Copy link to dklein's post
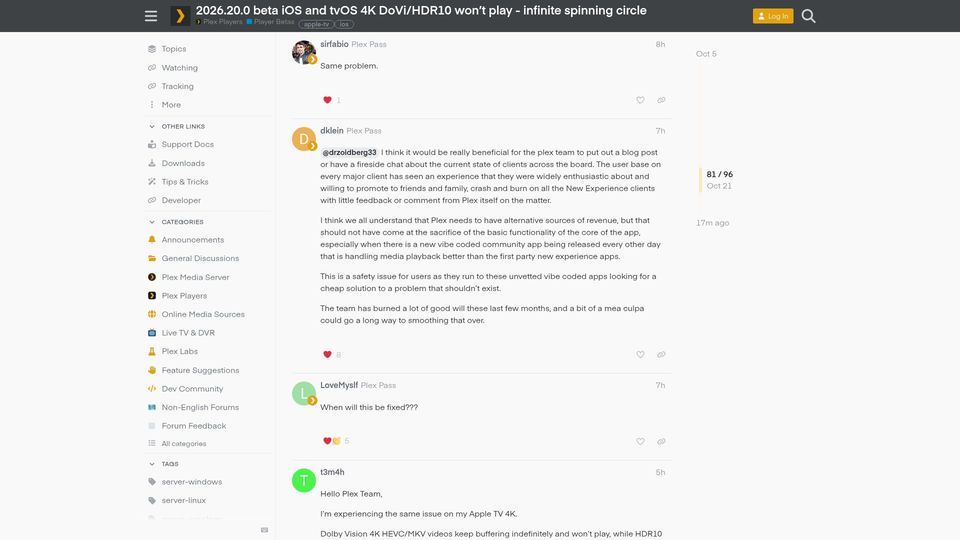 [x=661, y=354]
